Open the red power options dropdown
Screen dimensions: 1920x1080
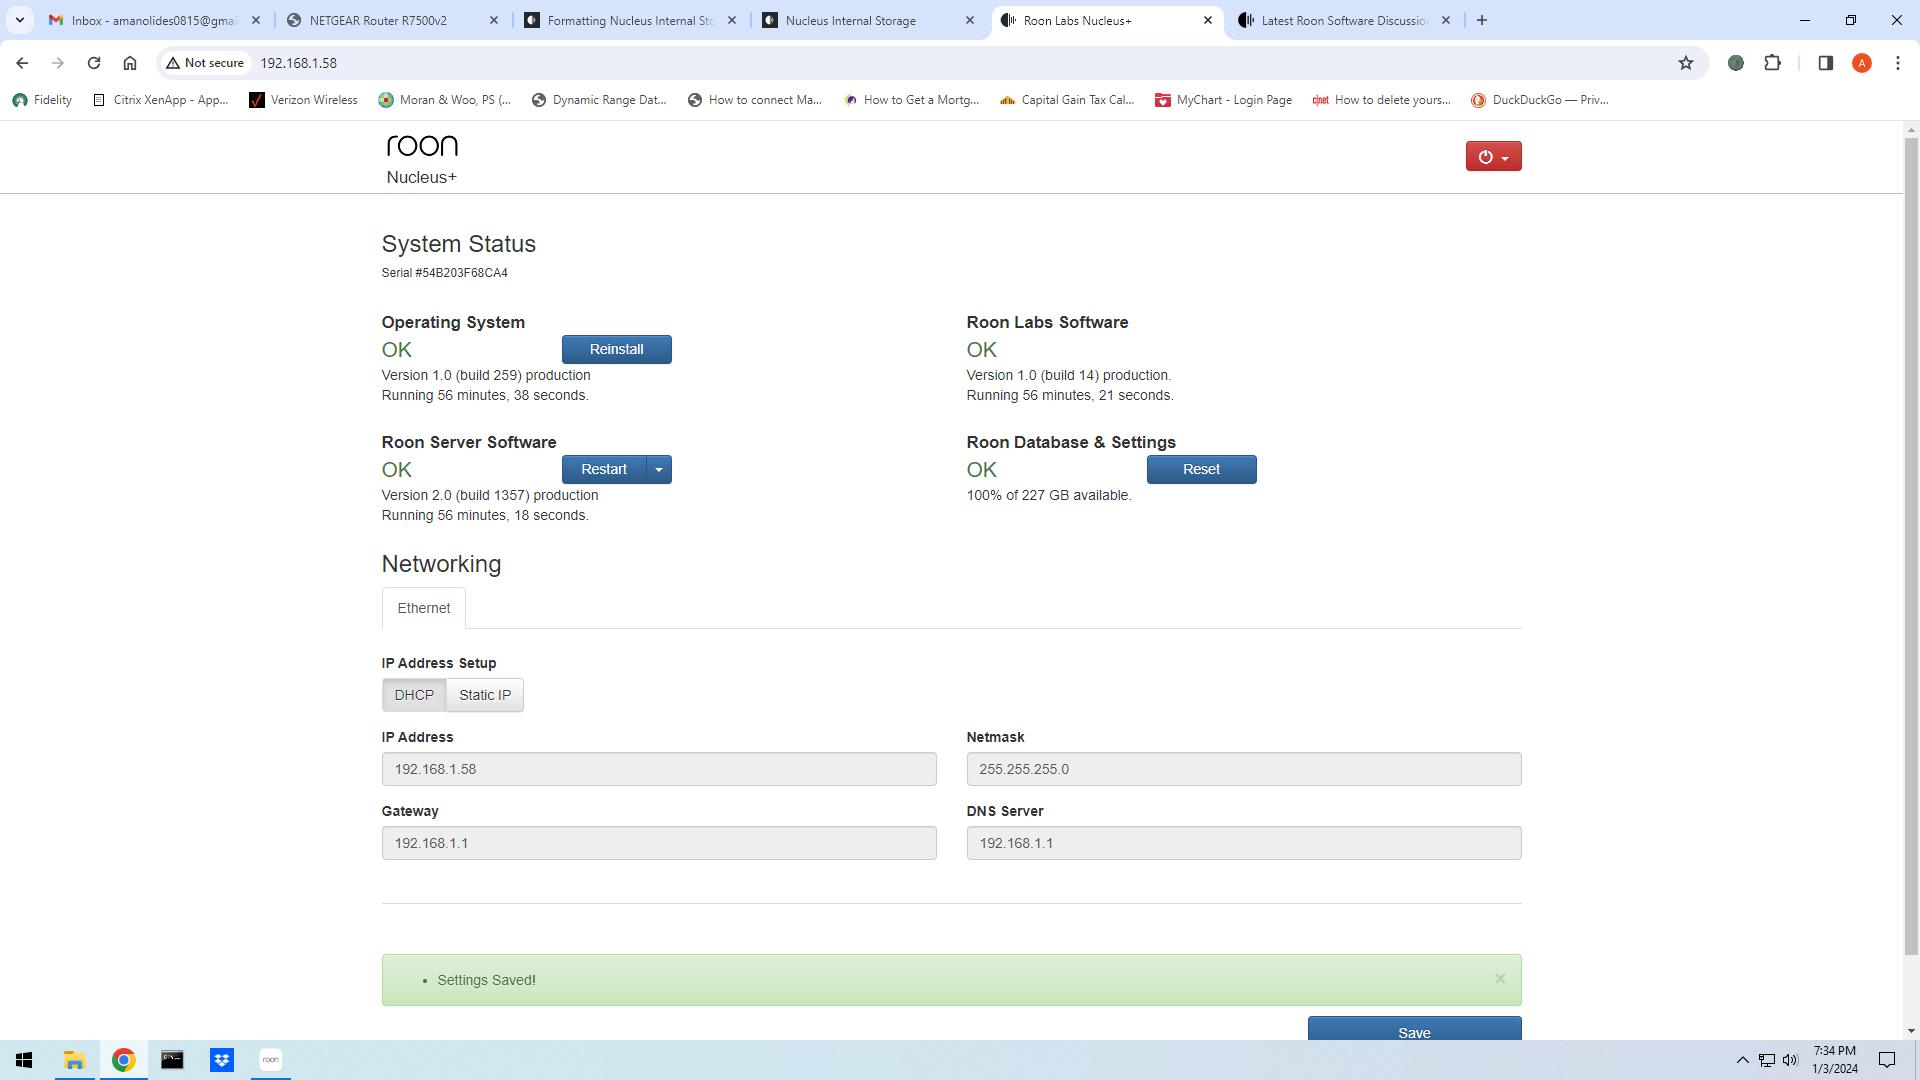click(1493, 157)
